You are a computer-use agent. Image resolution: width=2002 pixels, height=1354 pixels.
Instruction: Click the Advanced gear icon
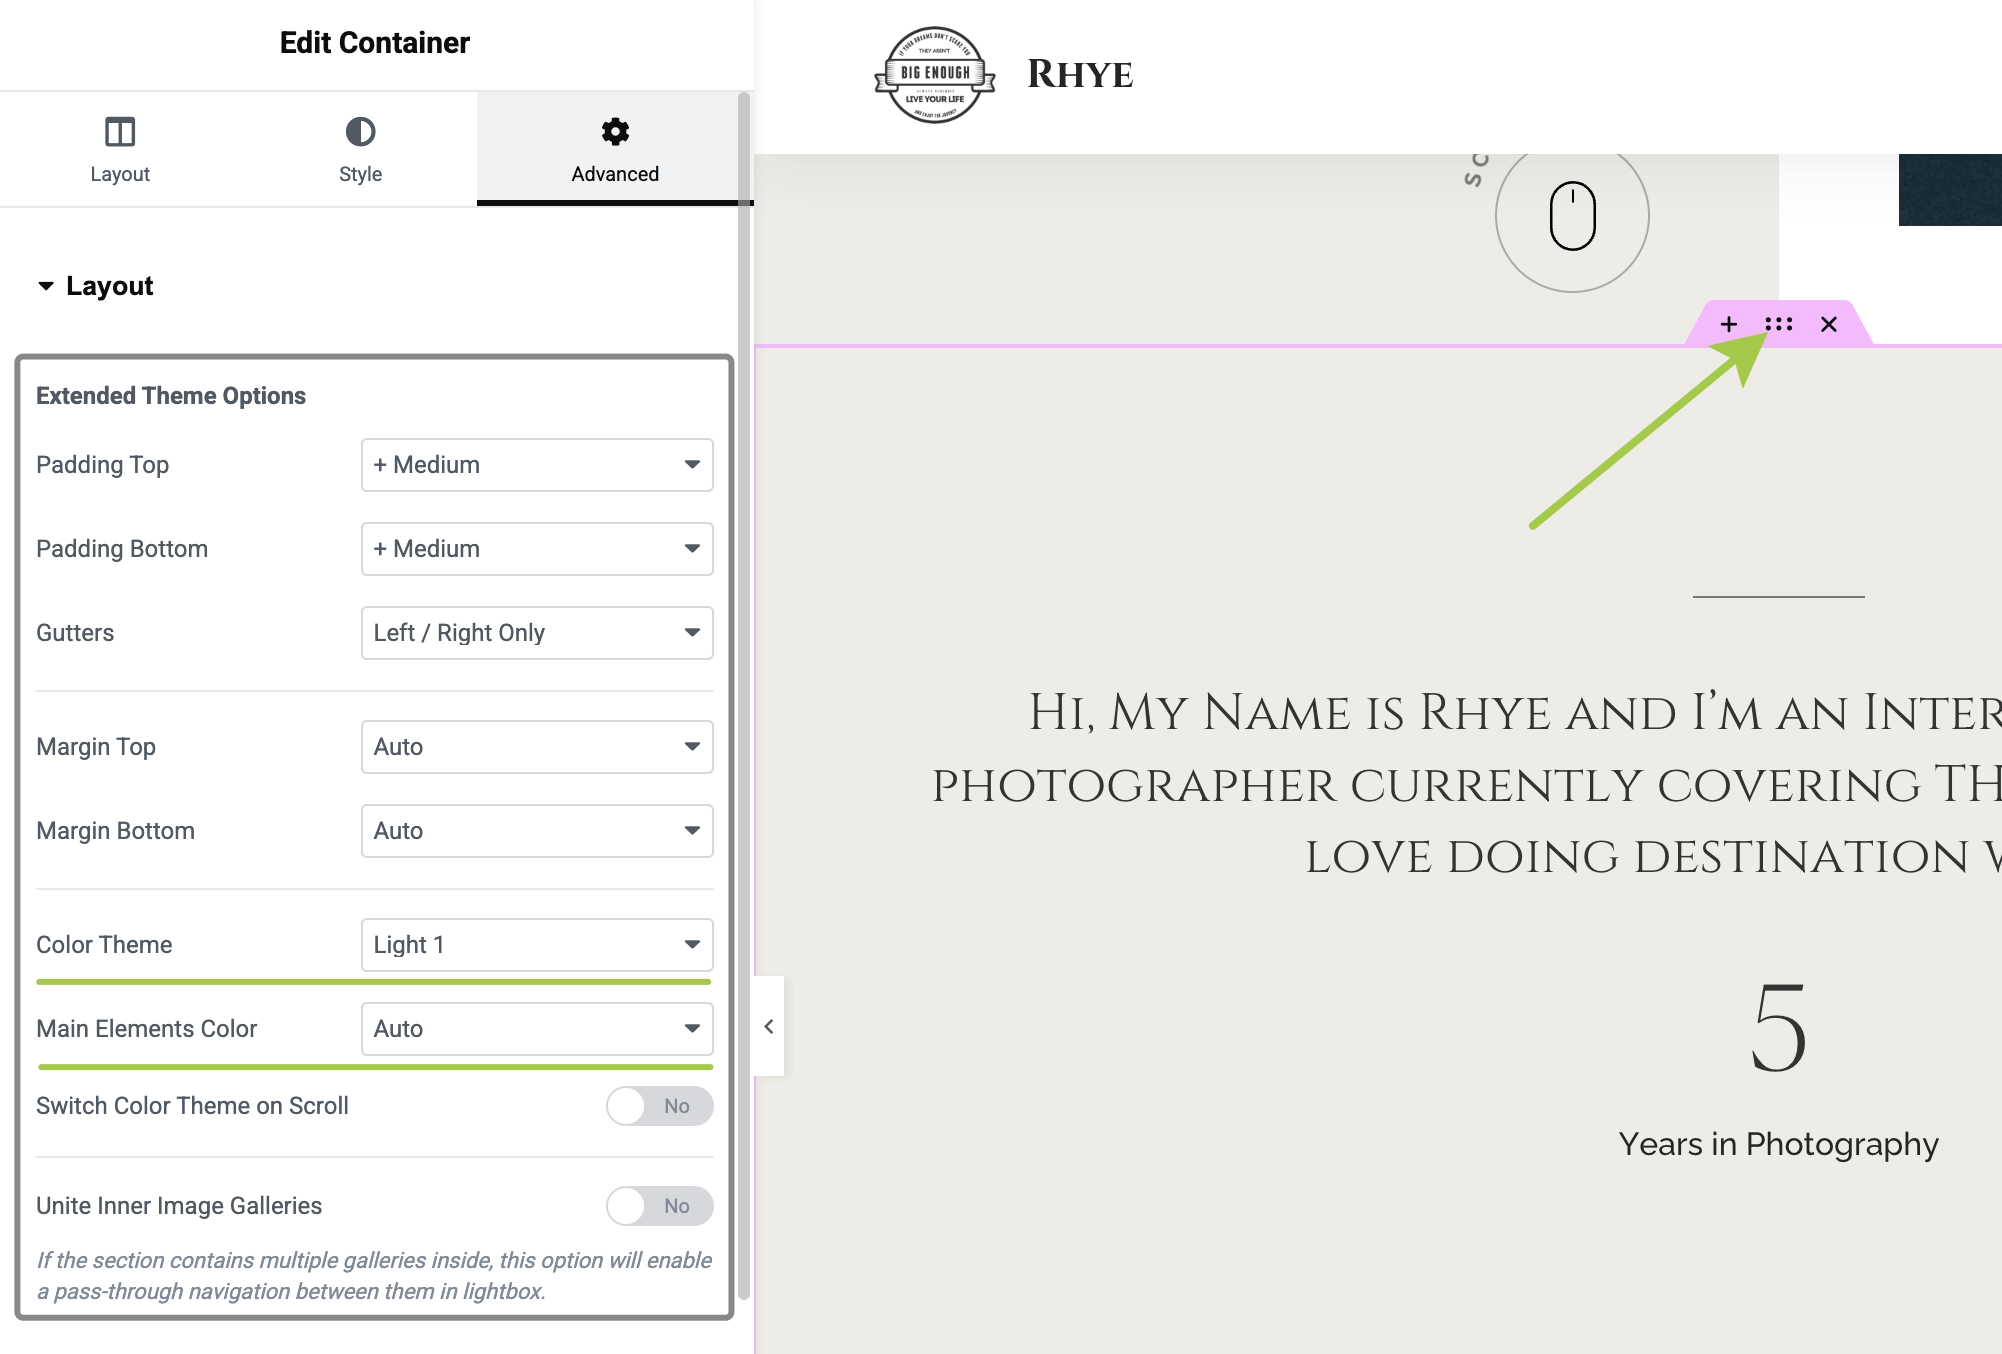(x=615, y=132)
